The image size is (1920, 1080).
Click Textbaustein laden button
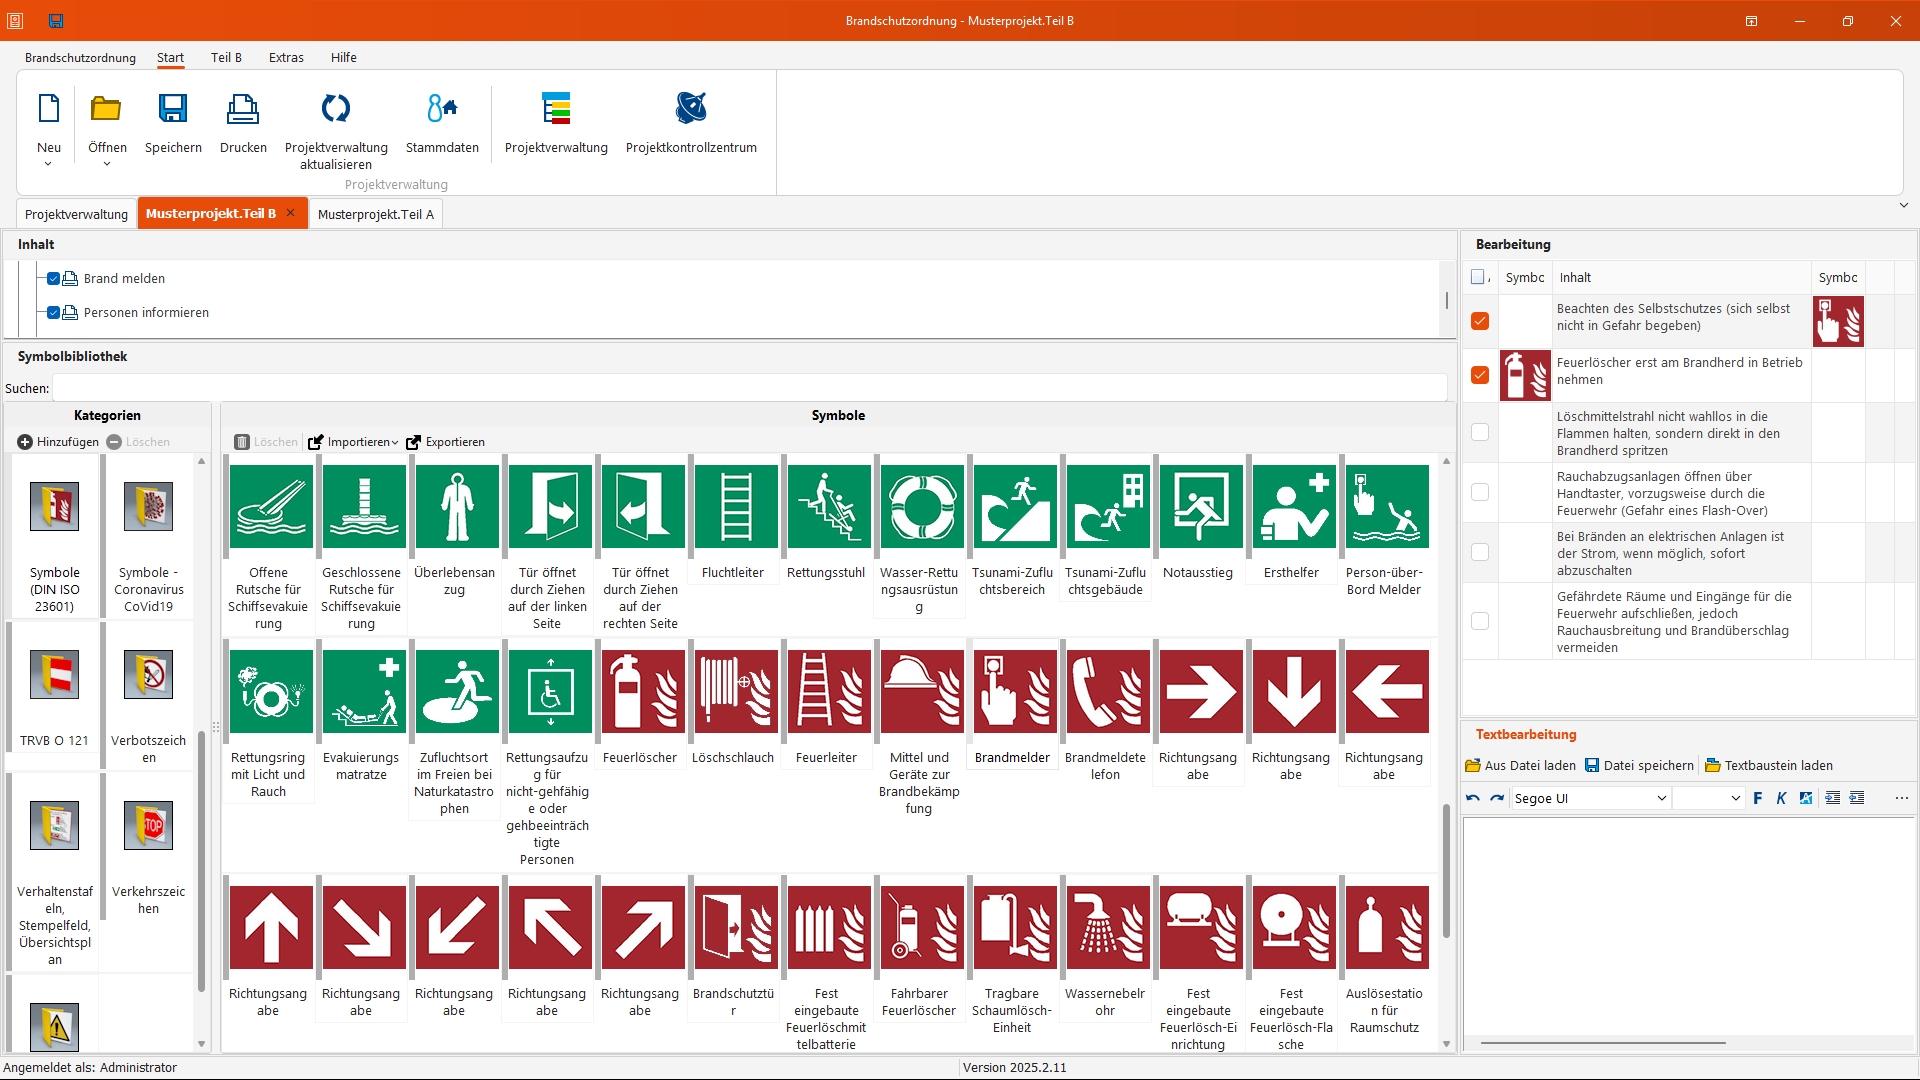tap(1769, 766)
